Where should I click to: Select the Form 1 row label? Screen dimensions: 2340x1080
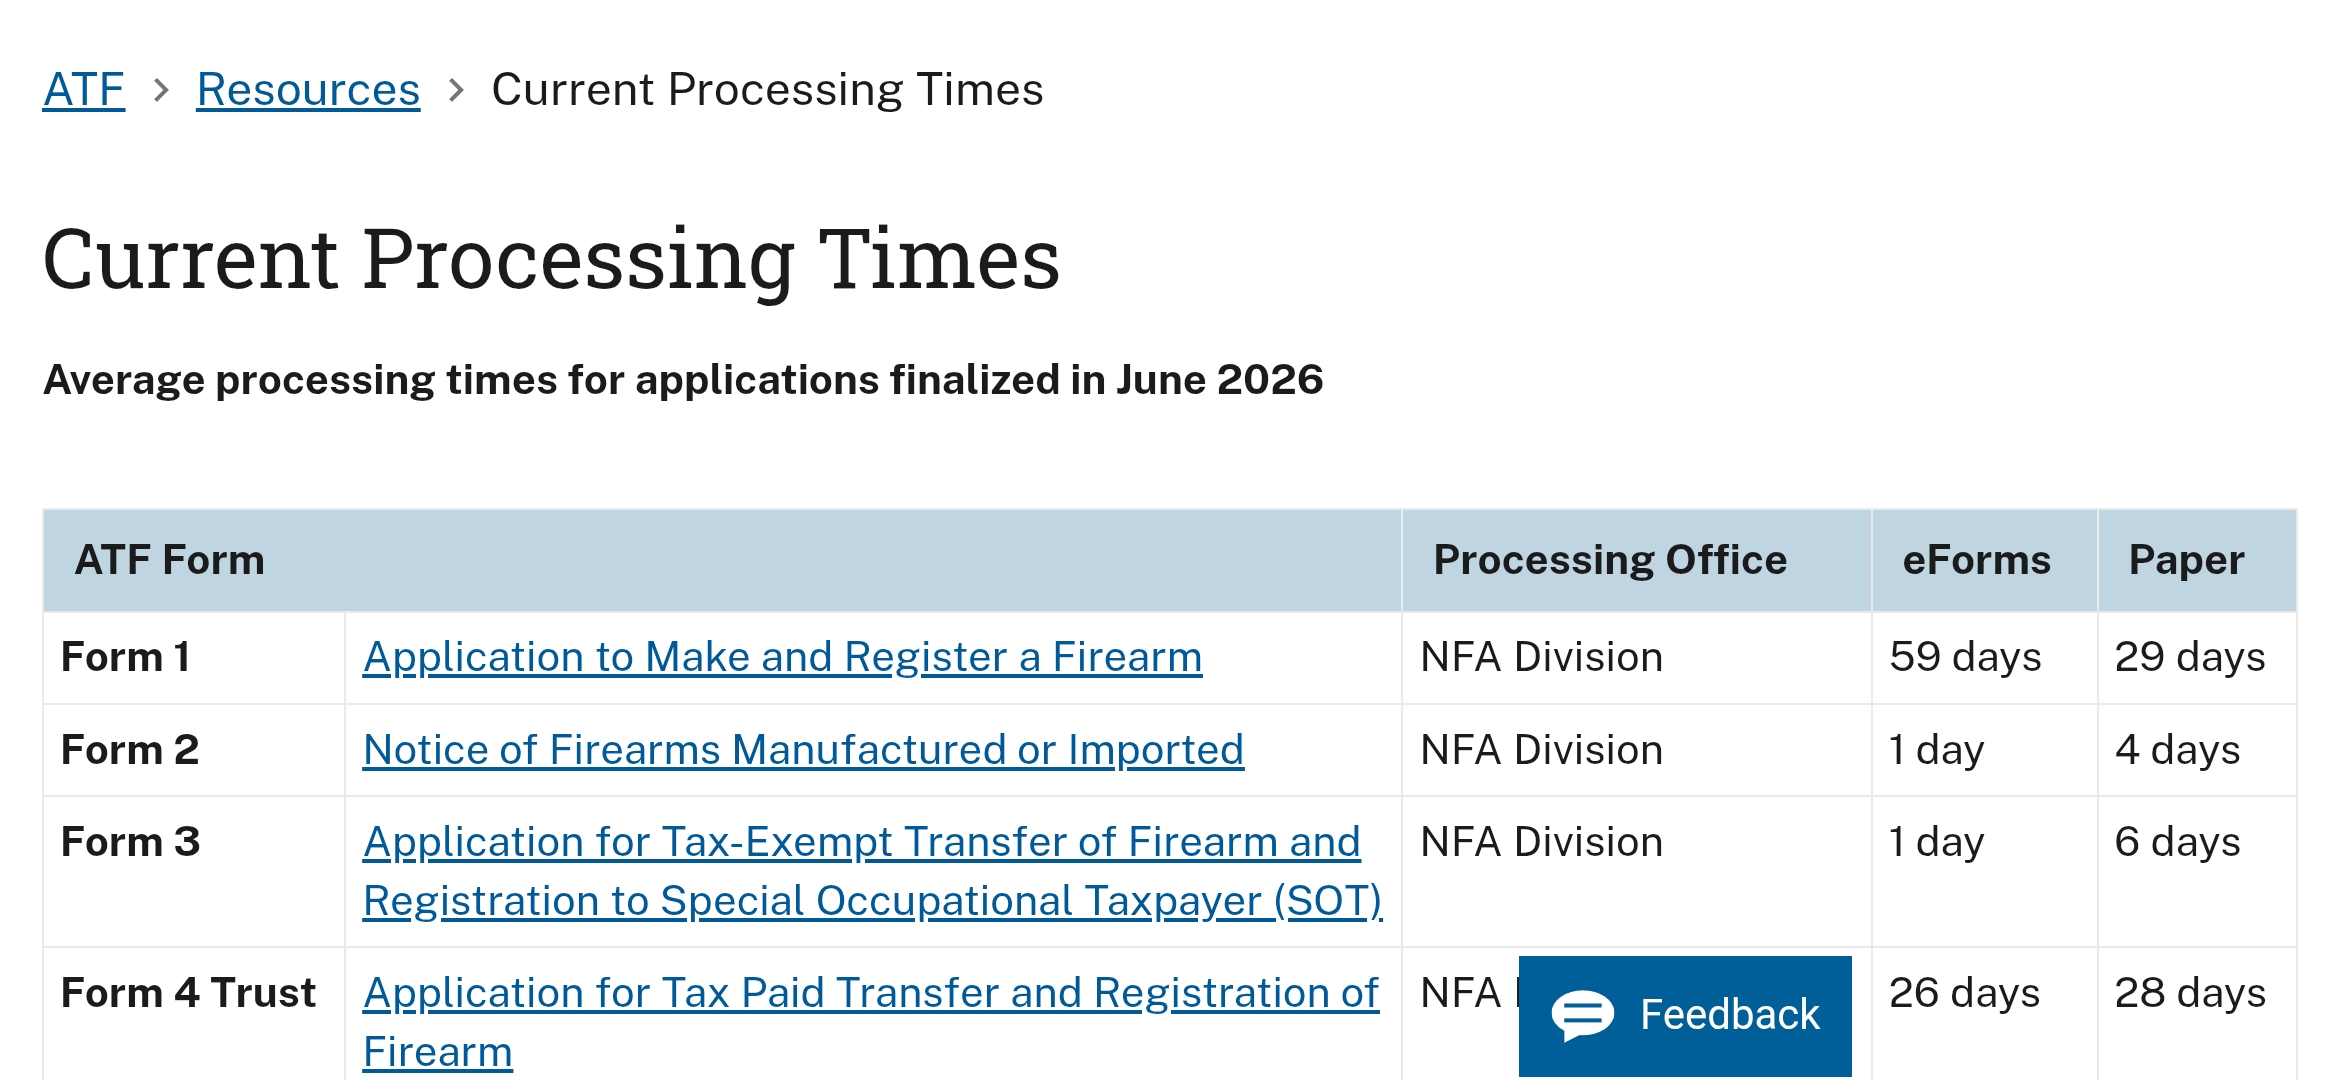coord(126,657)
